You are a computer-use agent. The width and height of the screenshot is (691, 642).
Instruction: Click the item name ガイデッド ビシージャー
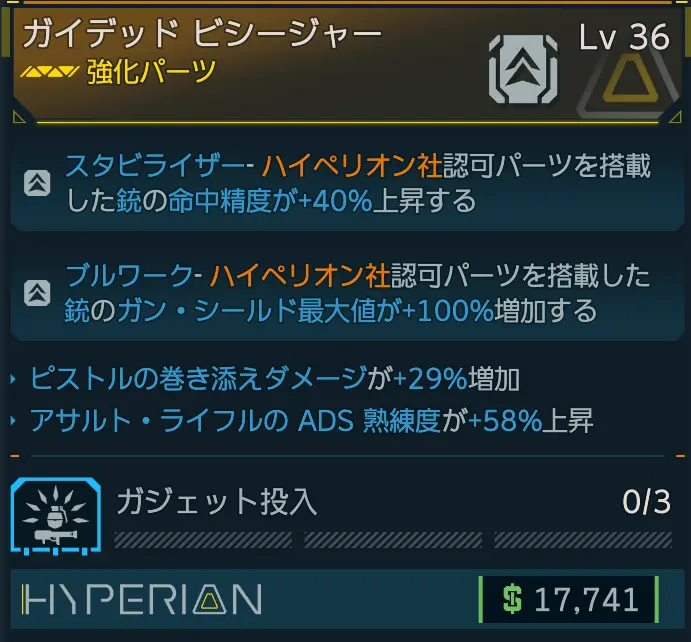tap(202, 33)
